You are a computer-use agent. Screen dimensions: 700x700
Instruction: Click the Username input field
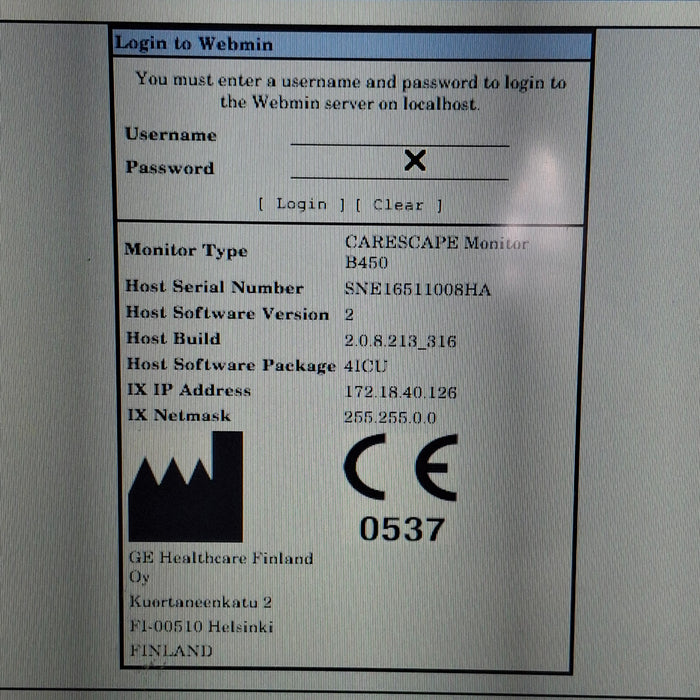coord(400,135)
